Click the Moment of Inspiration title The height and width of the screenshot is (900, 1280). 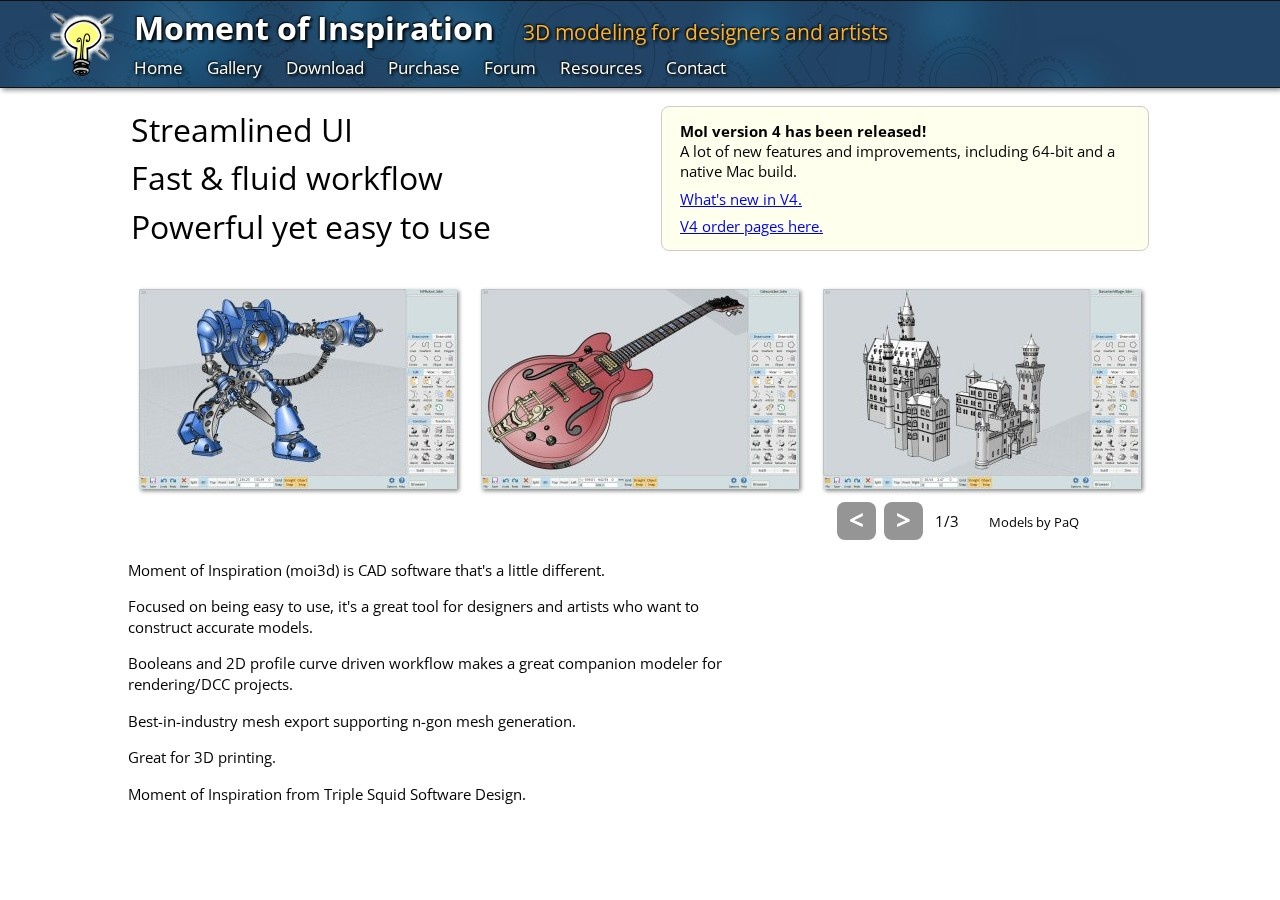coord(314,28)
